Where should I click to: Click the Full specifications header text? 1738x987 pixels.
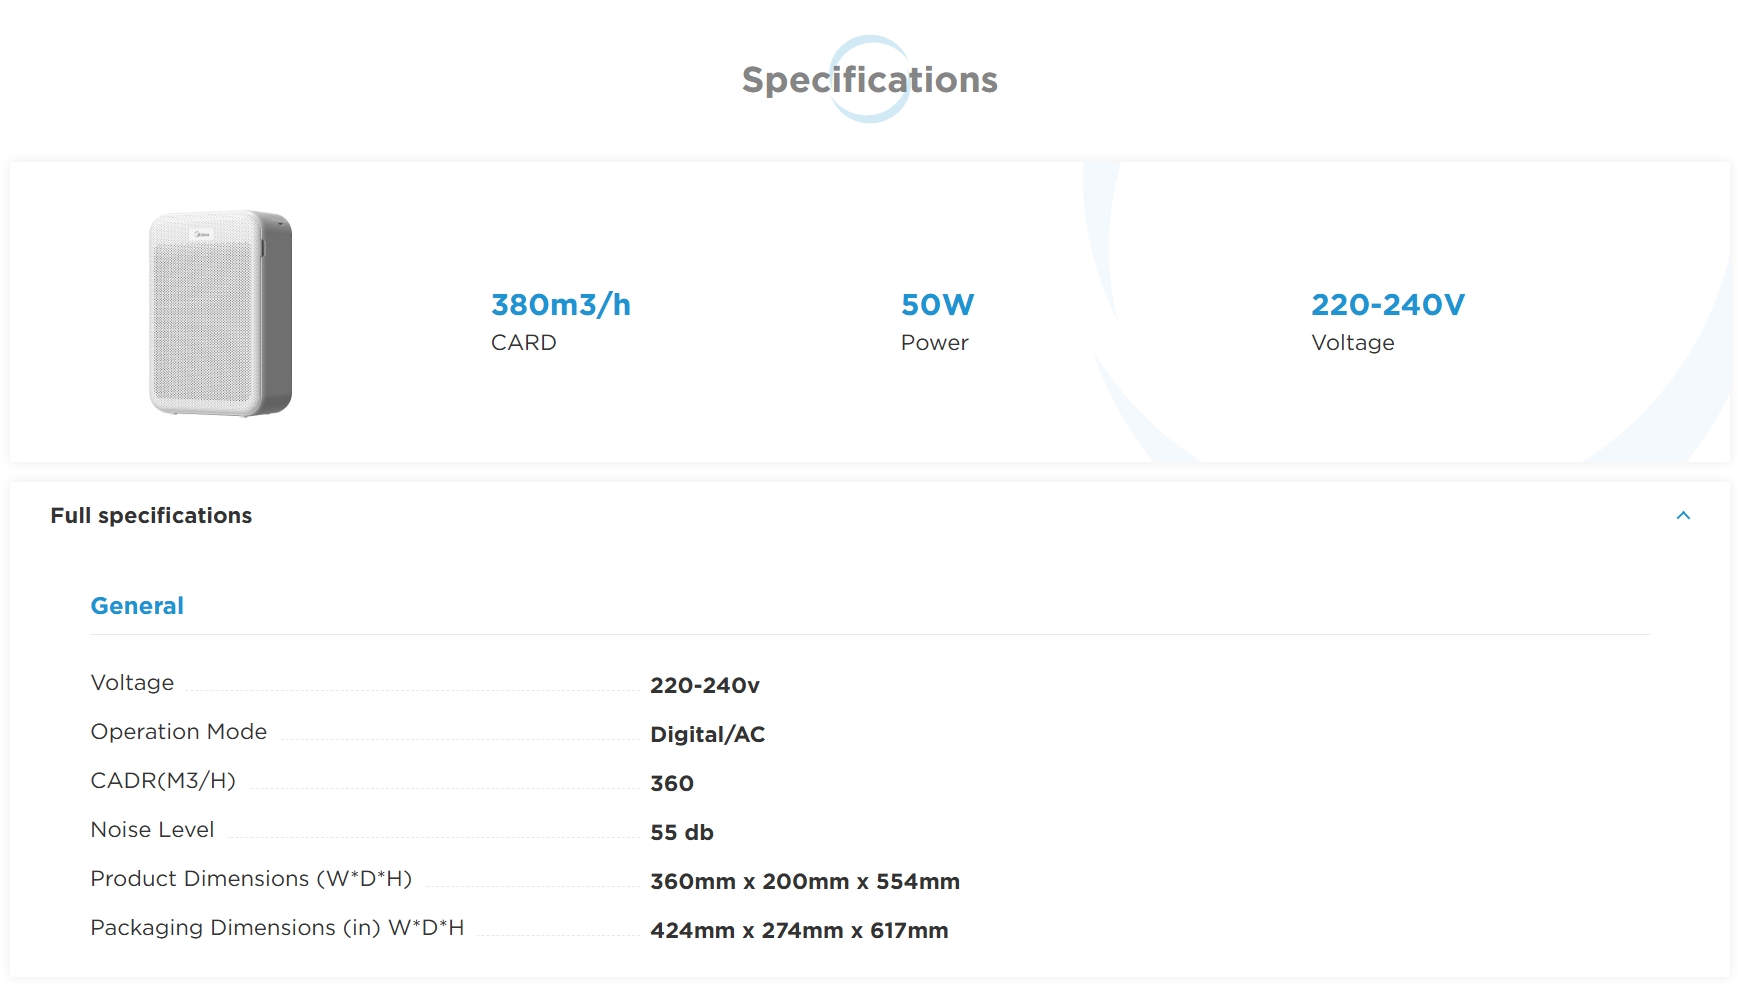click(151, 516)
